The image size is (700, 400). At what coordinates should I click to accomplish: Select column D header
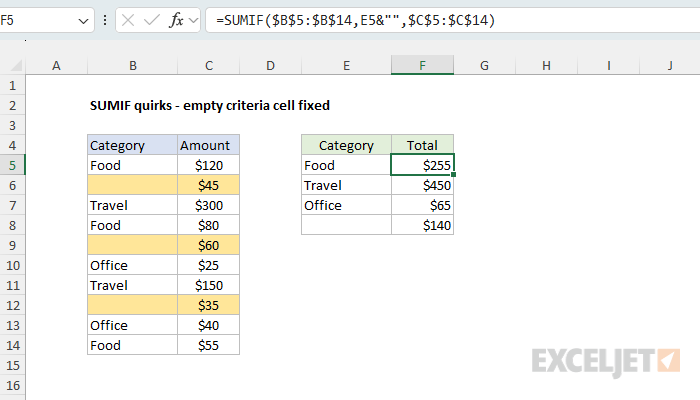click(x=271, y=66)
